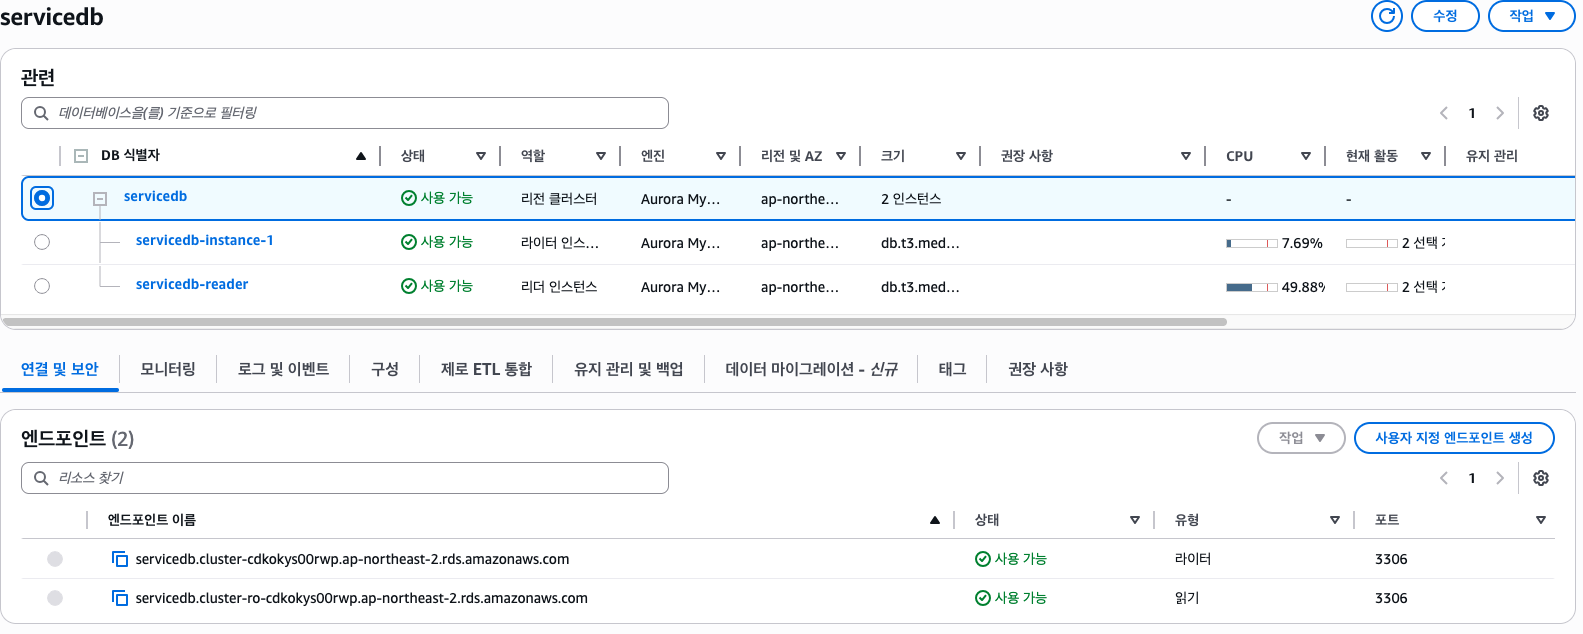Screen dimensions: 1583x634
Task: Open the 로그 및 이벤트 tab
Action: click(x=283, y=369)
